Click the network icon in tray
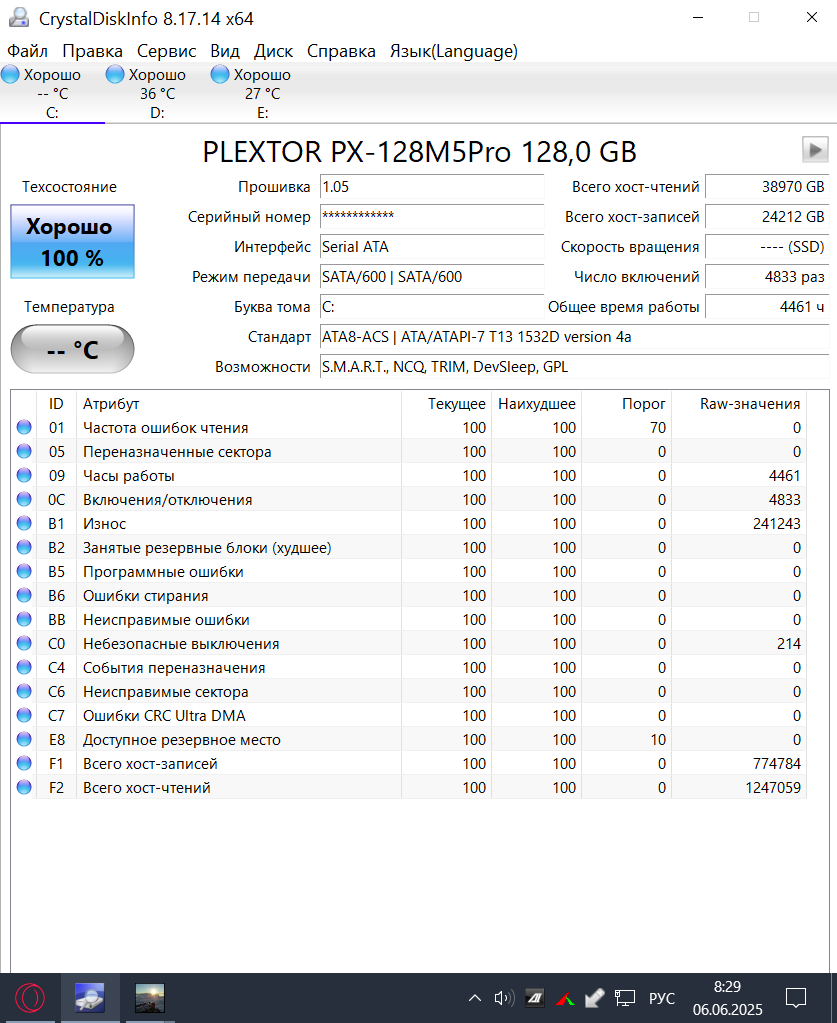The height and width of the screenshot is (1023, 837). tap(624, 998)
